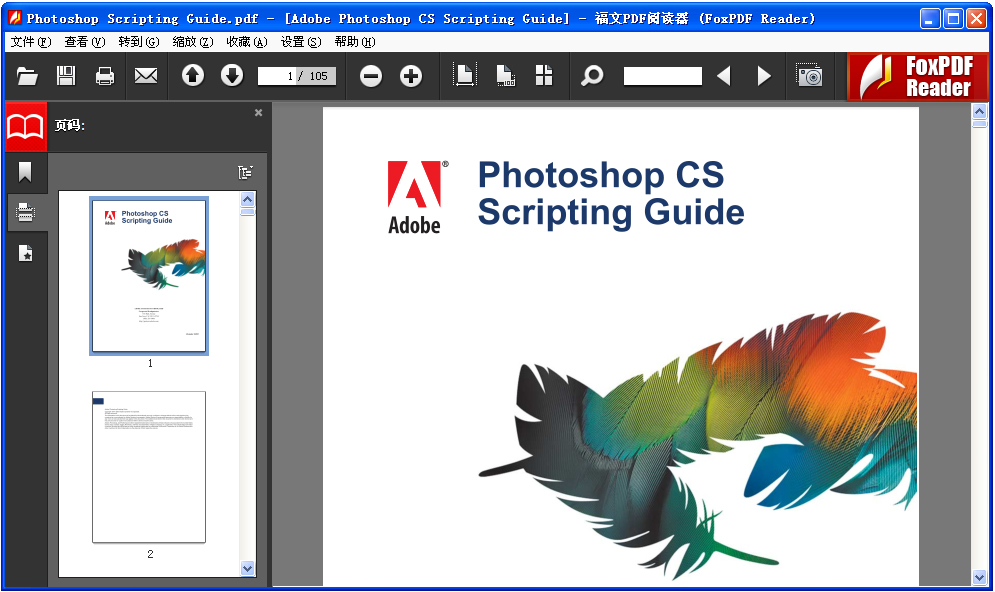This screenshot has width=995, height=592.
Task: Take a snapshot with camera icon
Action: [x=809, y=76]
